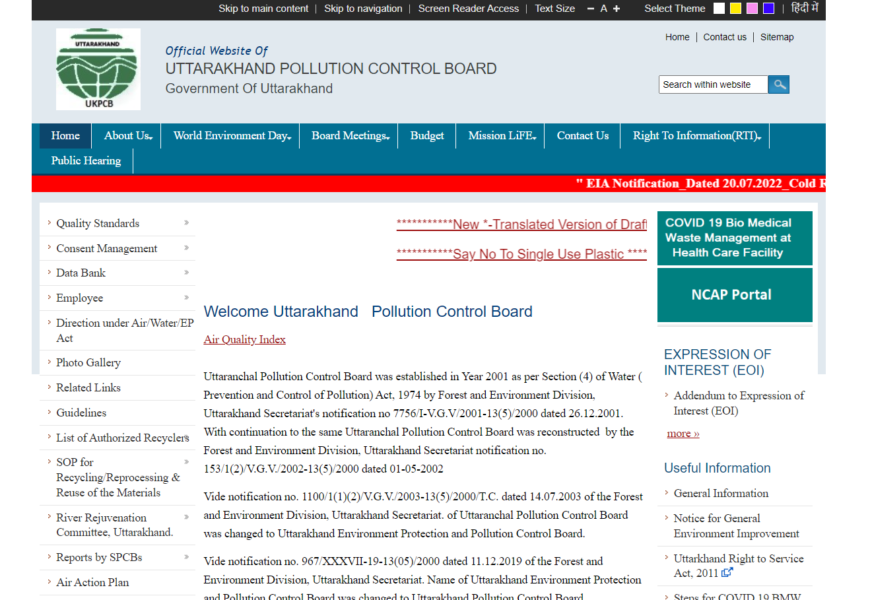Select the white theme swatch

(x=719, y=8)
